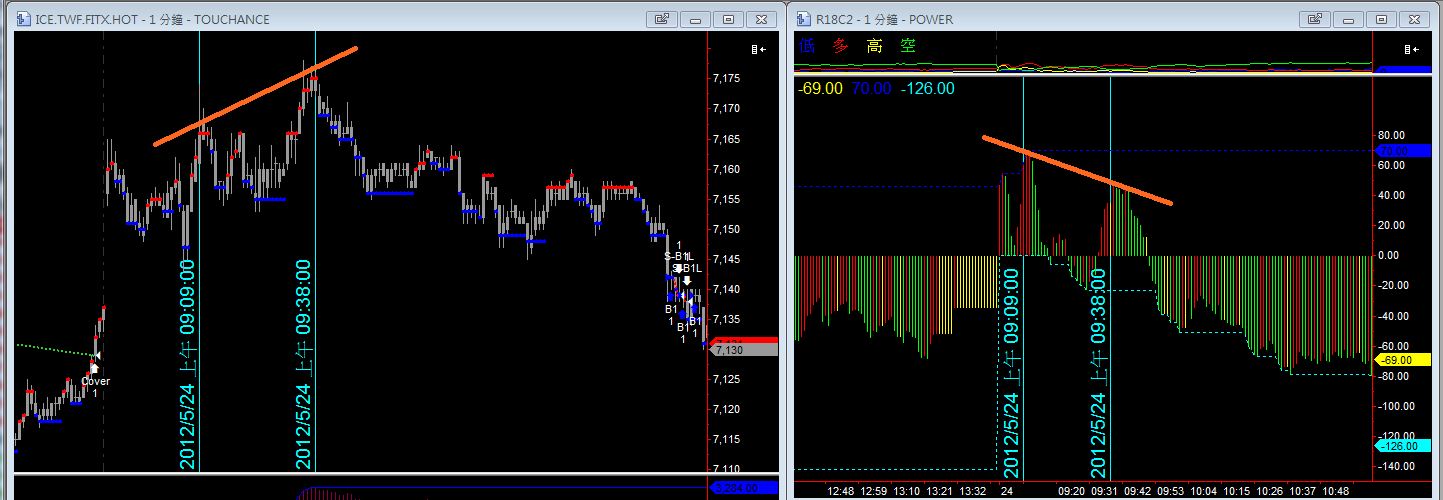Click the 80.00 label on POWER axis
The height and width of the screenshot is (500, 1443).
pos(1392,135)
